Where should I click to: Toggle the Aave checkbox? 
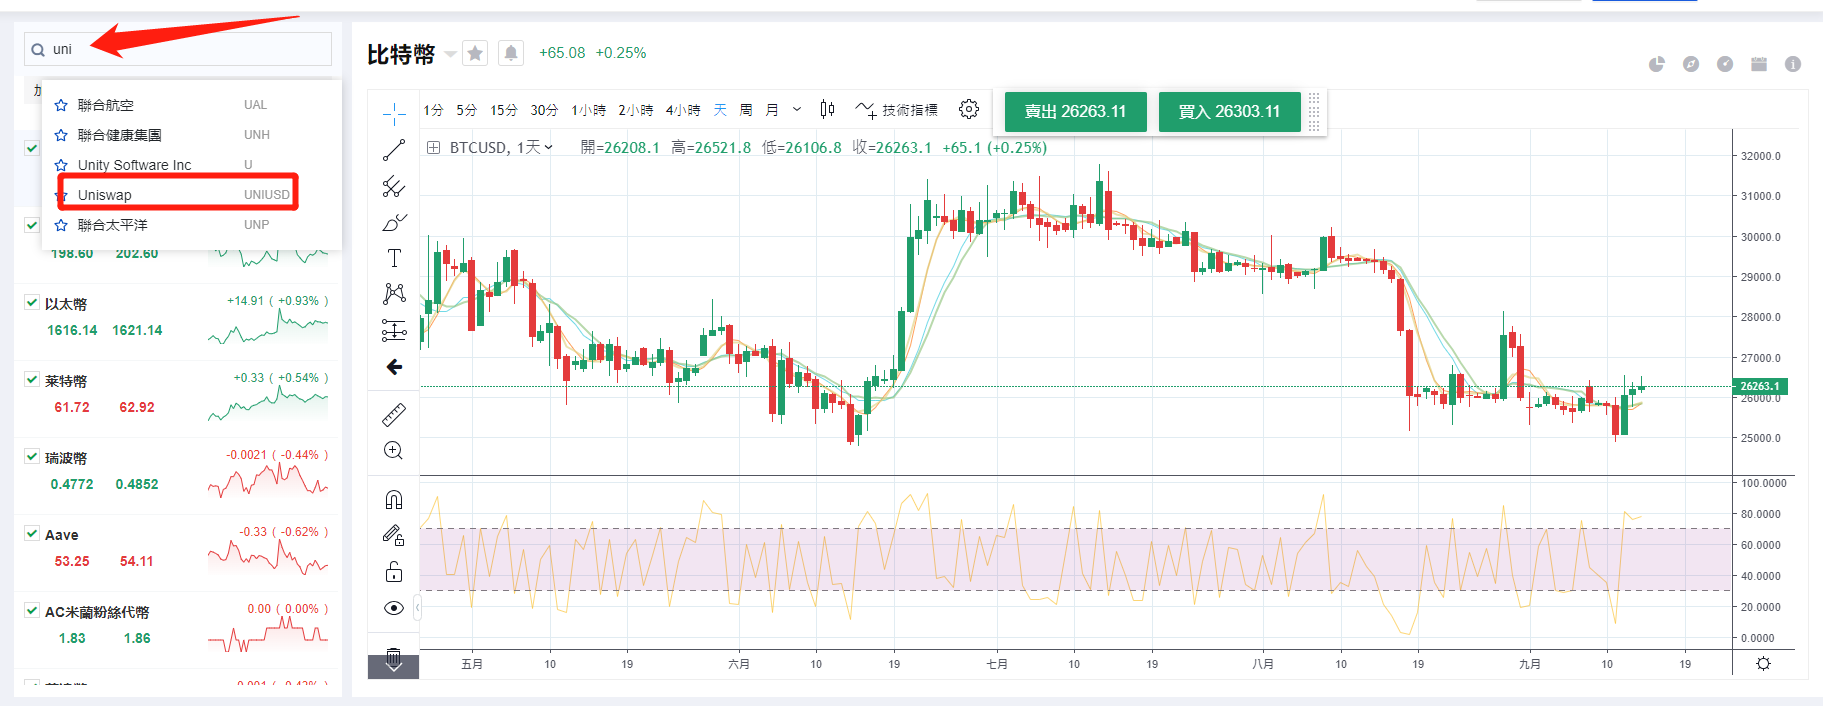coord(32,533)
